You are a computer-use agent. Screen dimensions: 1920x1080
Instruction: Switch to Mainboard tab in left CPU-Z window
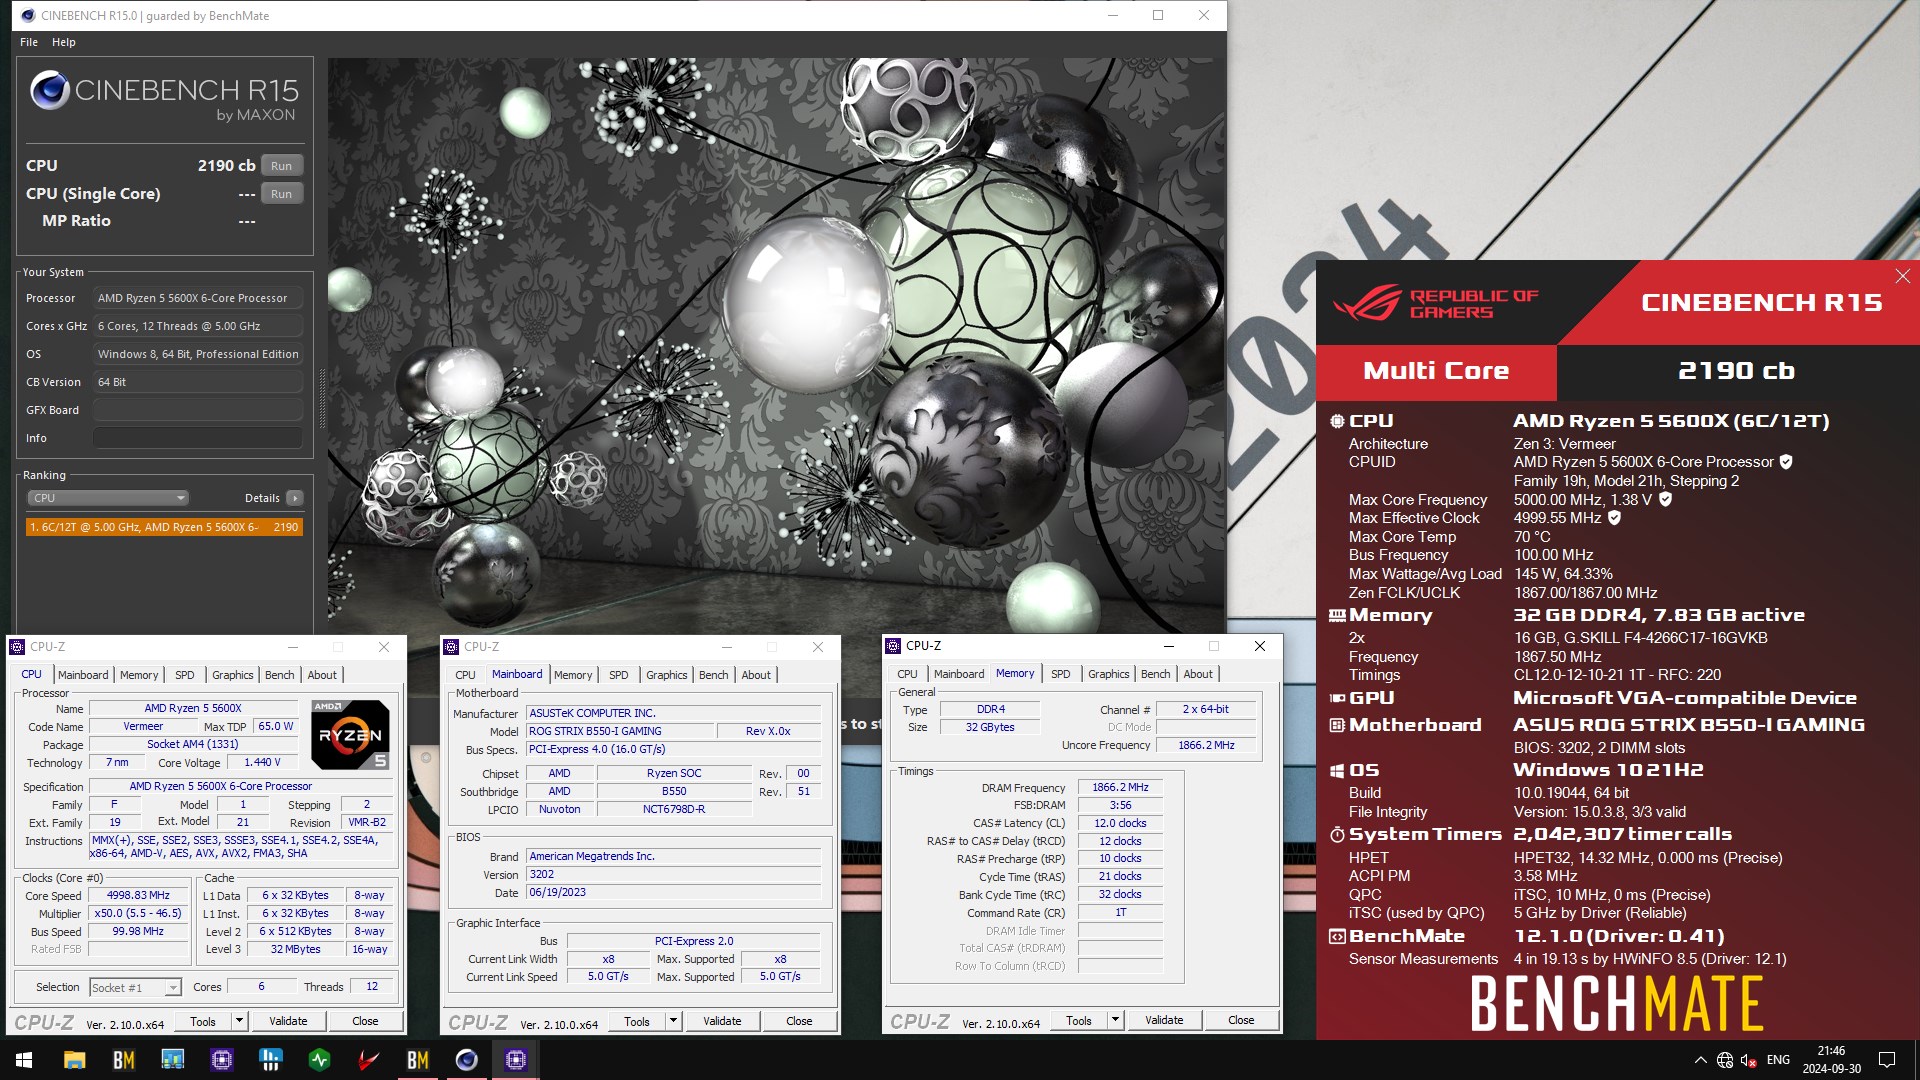(83, 675)
